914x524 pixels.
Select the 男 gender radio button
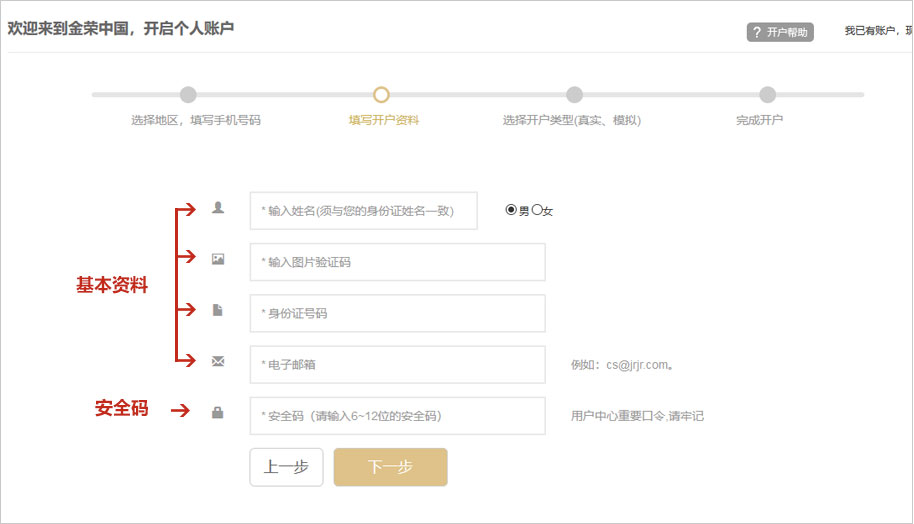pos(511,209)
